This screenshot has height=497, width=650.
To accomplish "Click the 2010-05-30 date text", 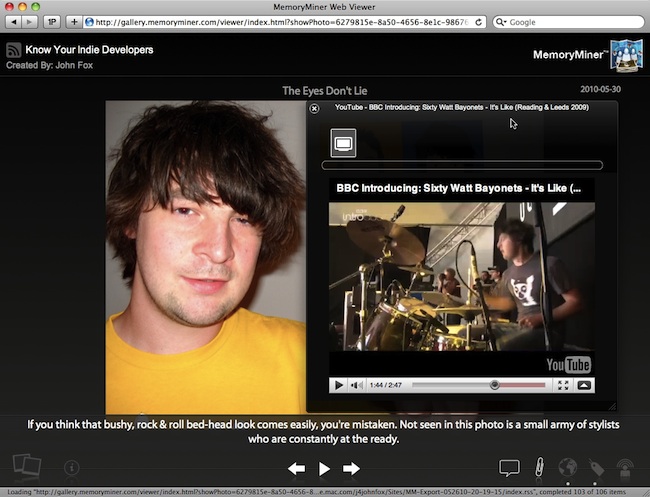I will point(600,89).
